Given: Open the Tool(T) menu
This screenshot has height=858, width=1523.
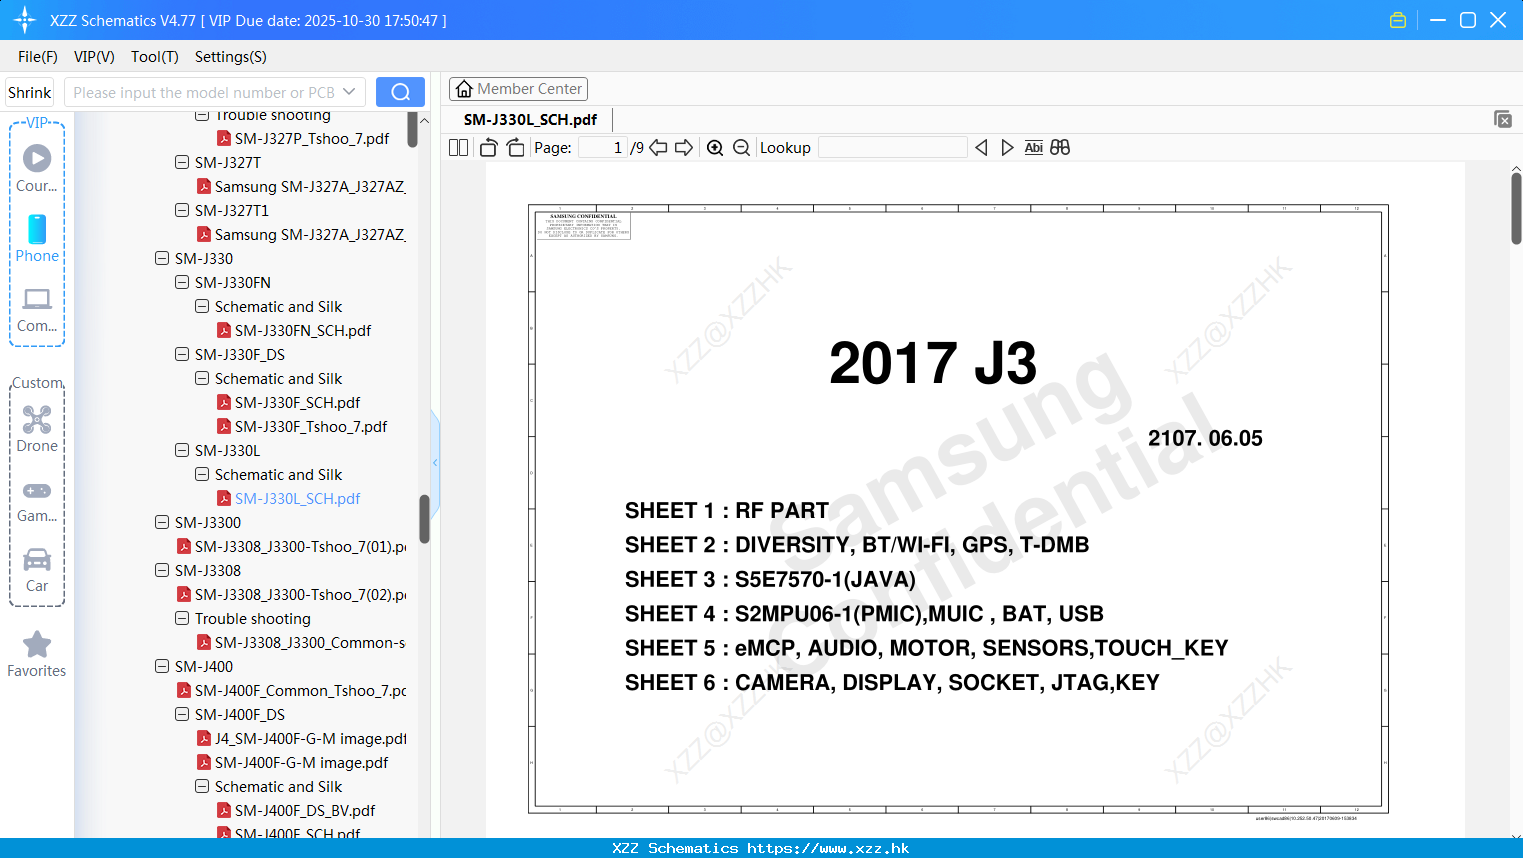Looking at the screenshot, I should click(x=155, y=57).
